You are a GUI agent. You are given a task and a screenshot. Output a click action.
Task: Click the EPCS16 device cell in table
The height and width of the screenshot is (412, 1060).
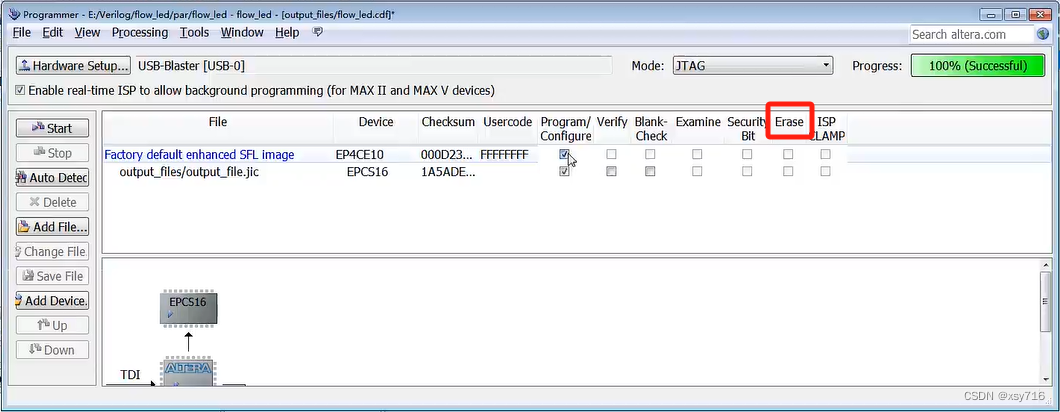pos(367,172)
